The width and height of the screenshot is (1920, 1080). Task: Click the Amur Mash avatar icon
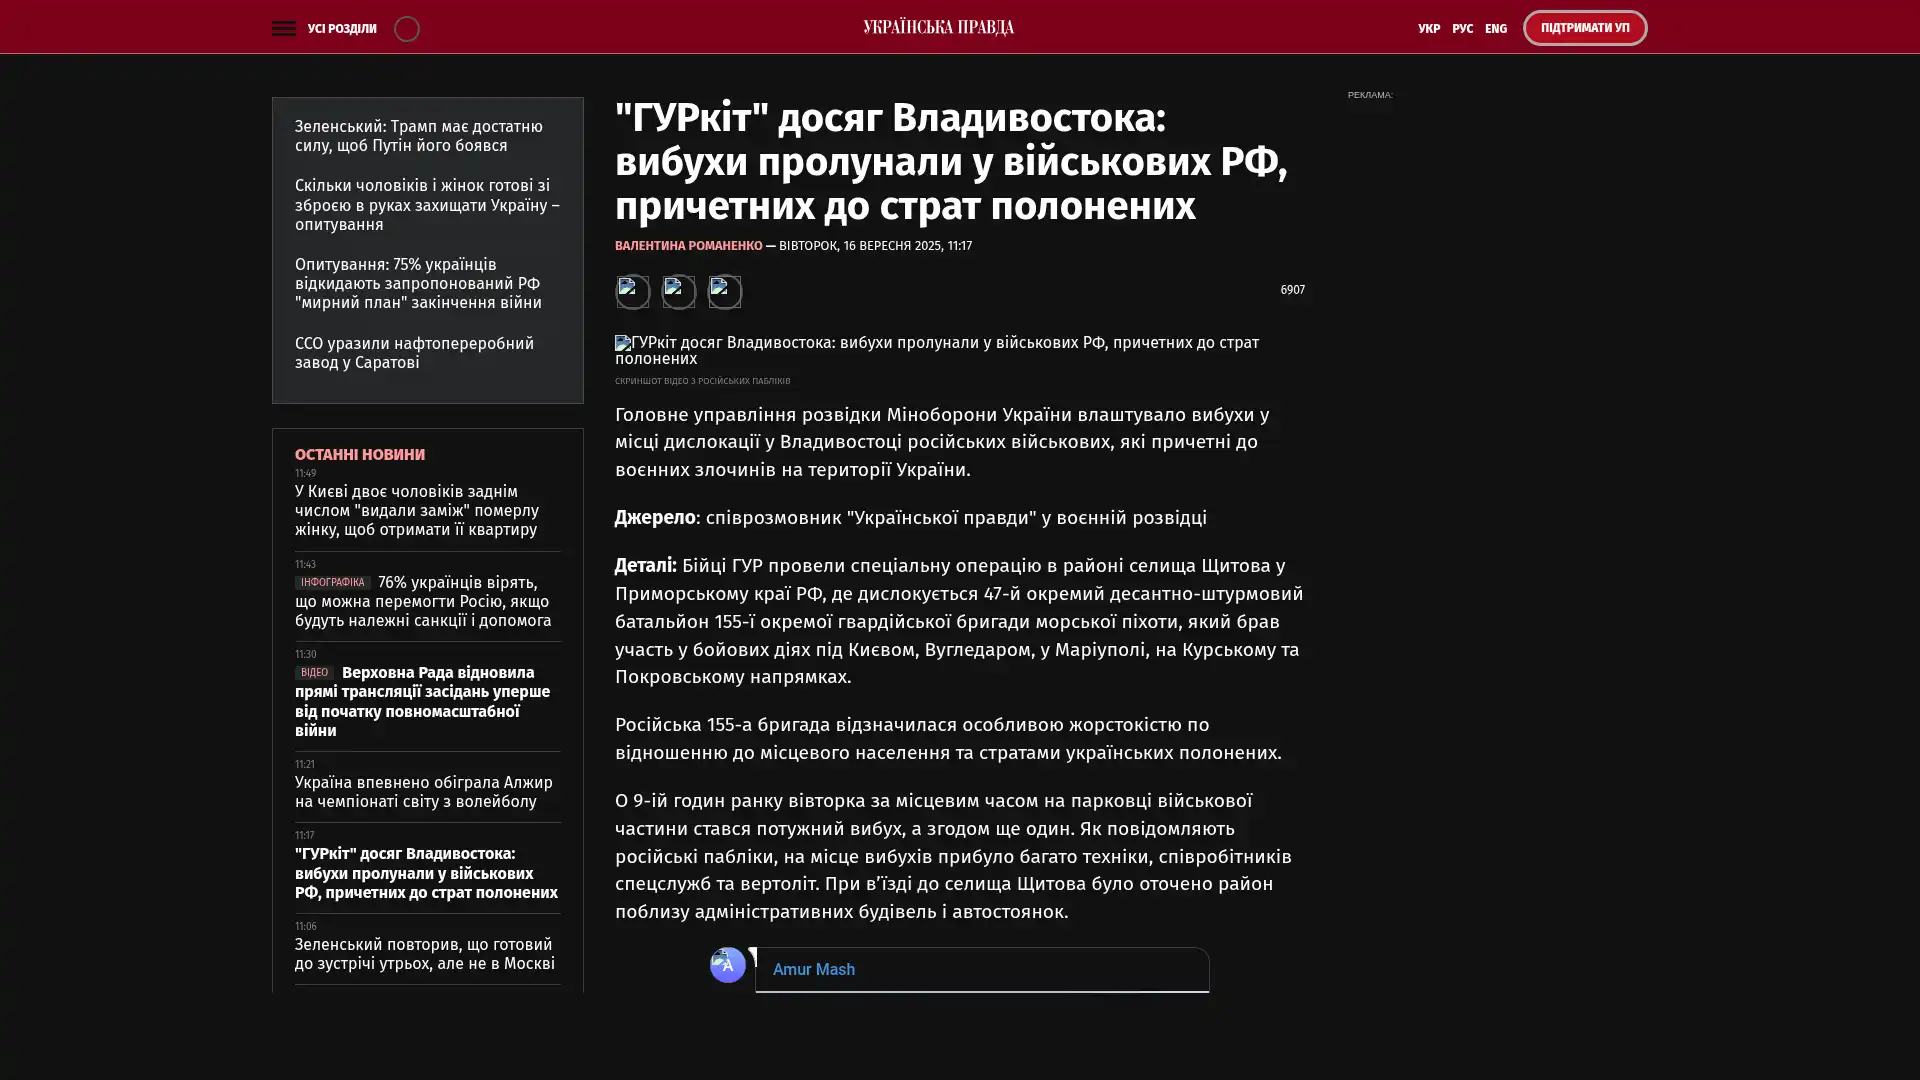pos(727,964)
